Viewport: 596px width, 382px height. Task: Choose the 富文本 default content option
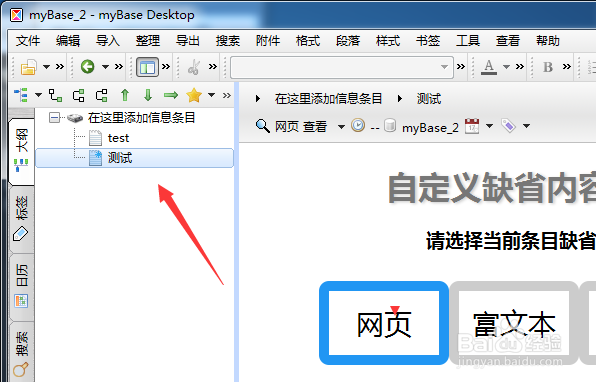pyautogui.click(x=514, y=323)
